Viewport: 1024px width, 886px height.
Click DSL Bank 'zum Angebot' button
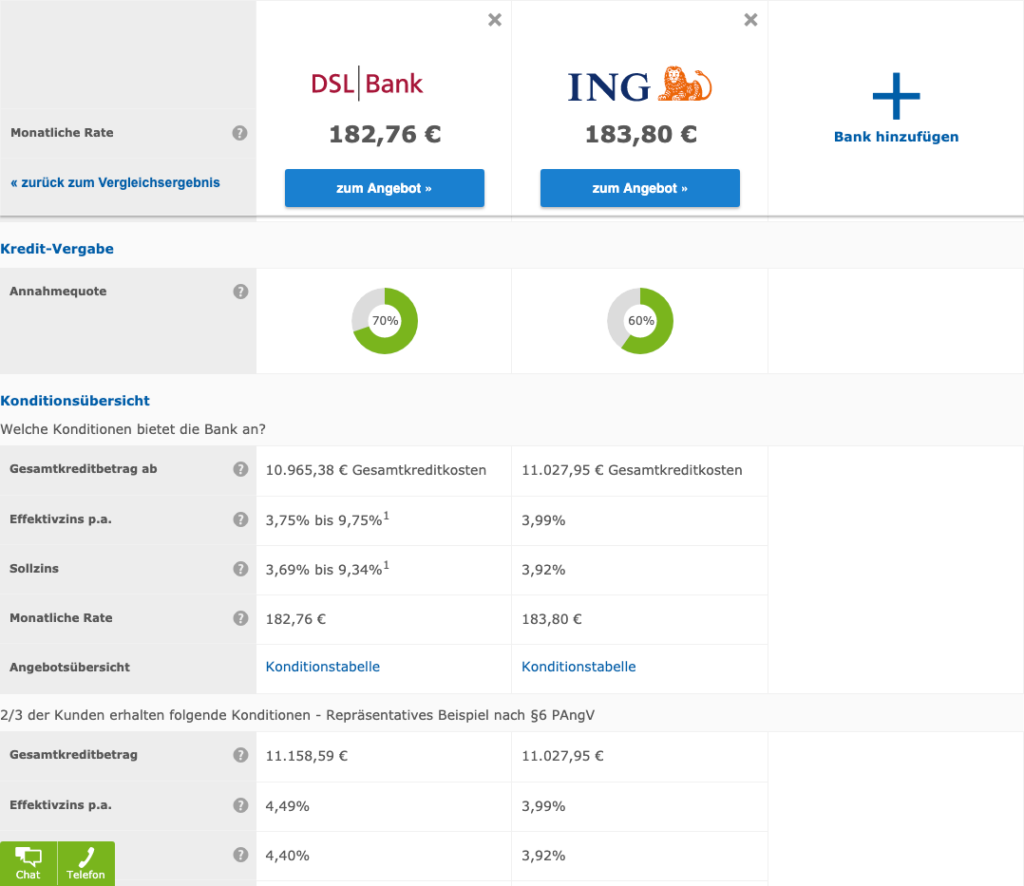(x=384, y=188)
